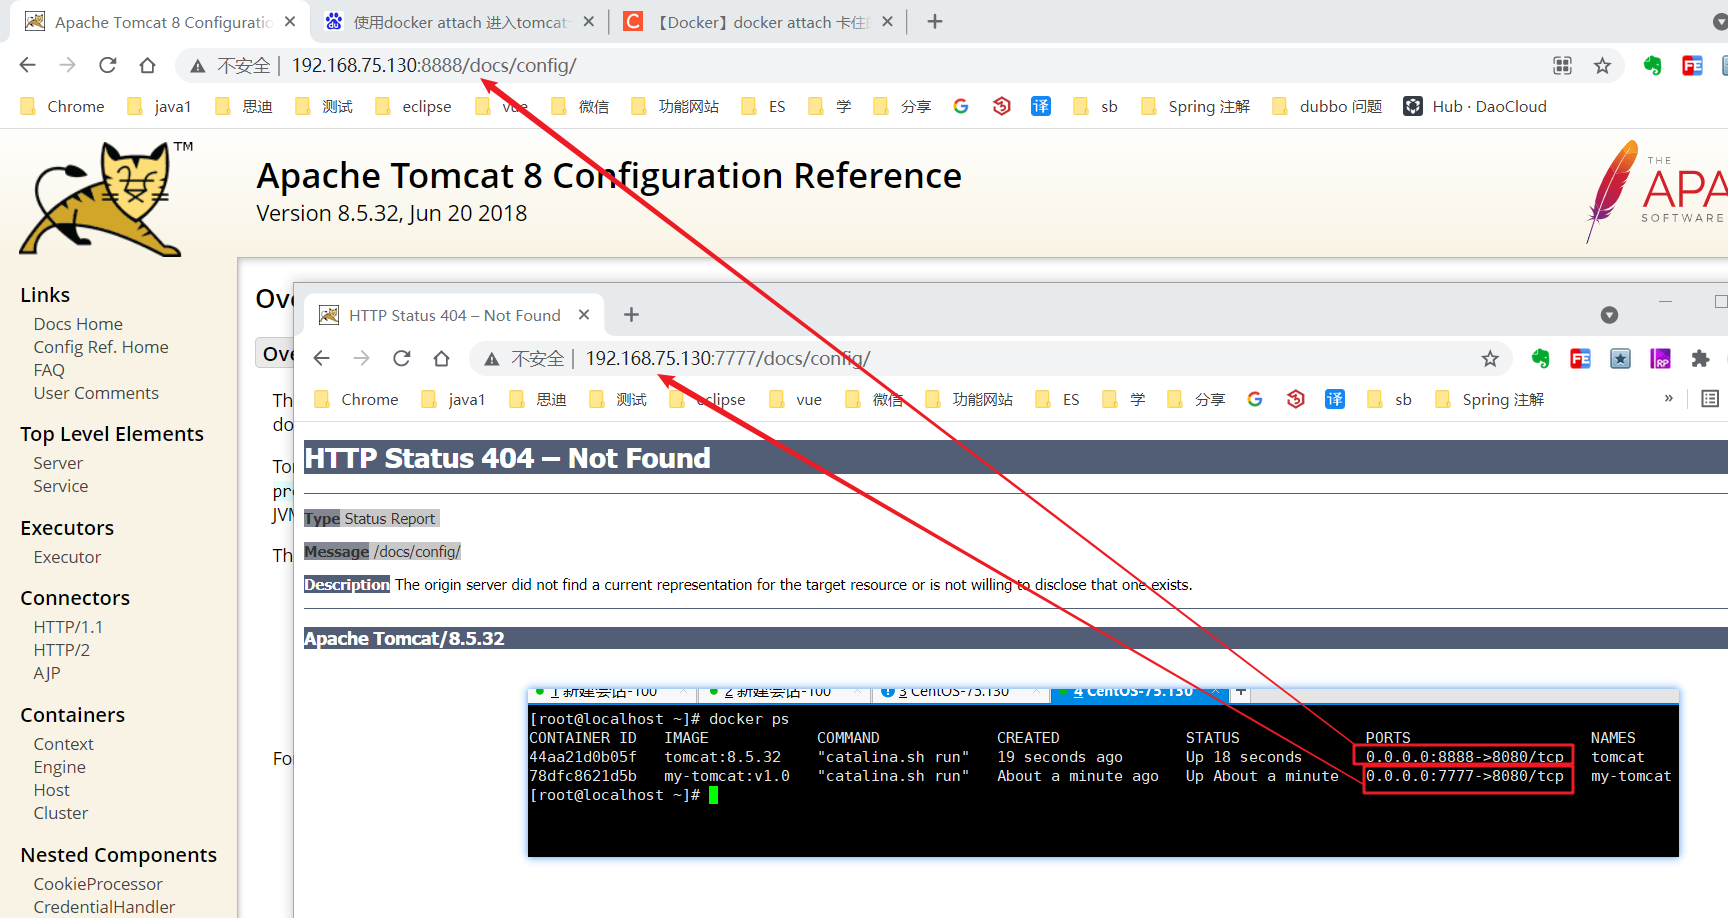Open the FAQ link in the sidebar
This screenshot has width=1728, height=918.
[x=49, y=370]
